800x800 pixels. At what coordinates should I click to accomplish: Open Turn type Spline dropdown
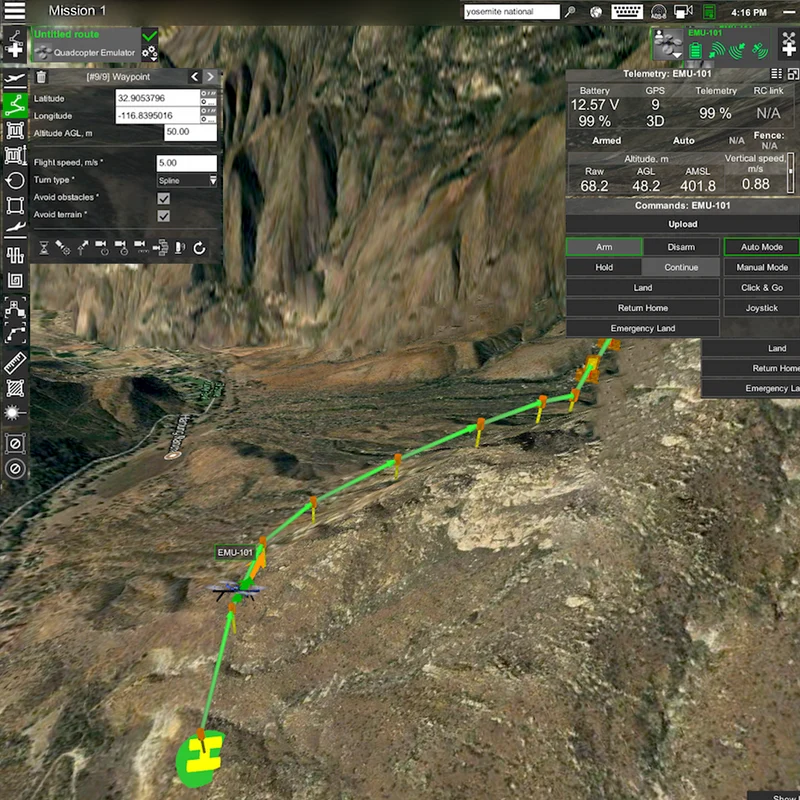(x=187, y=181)
